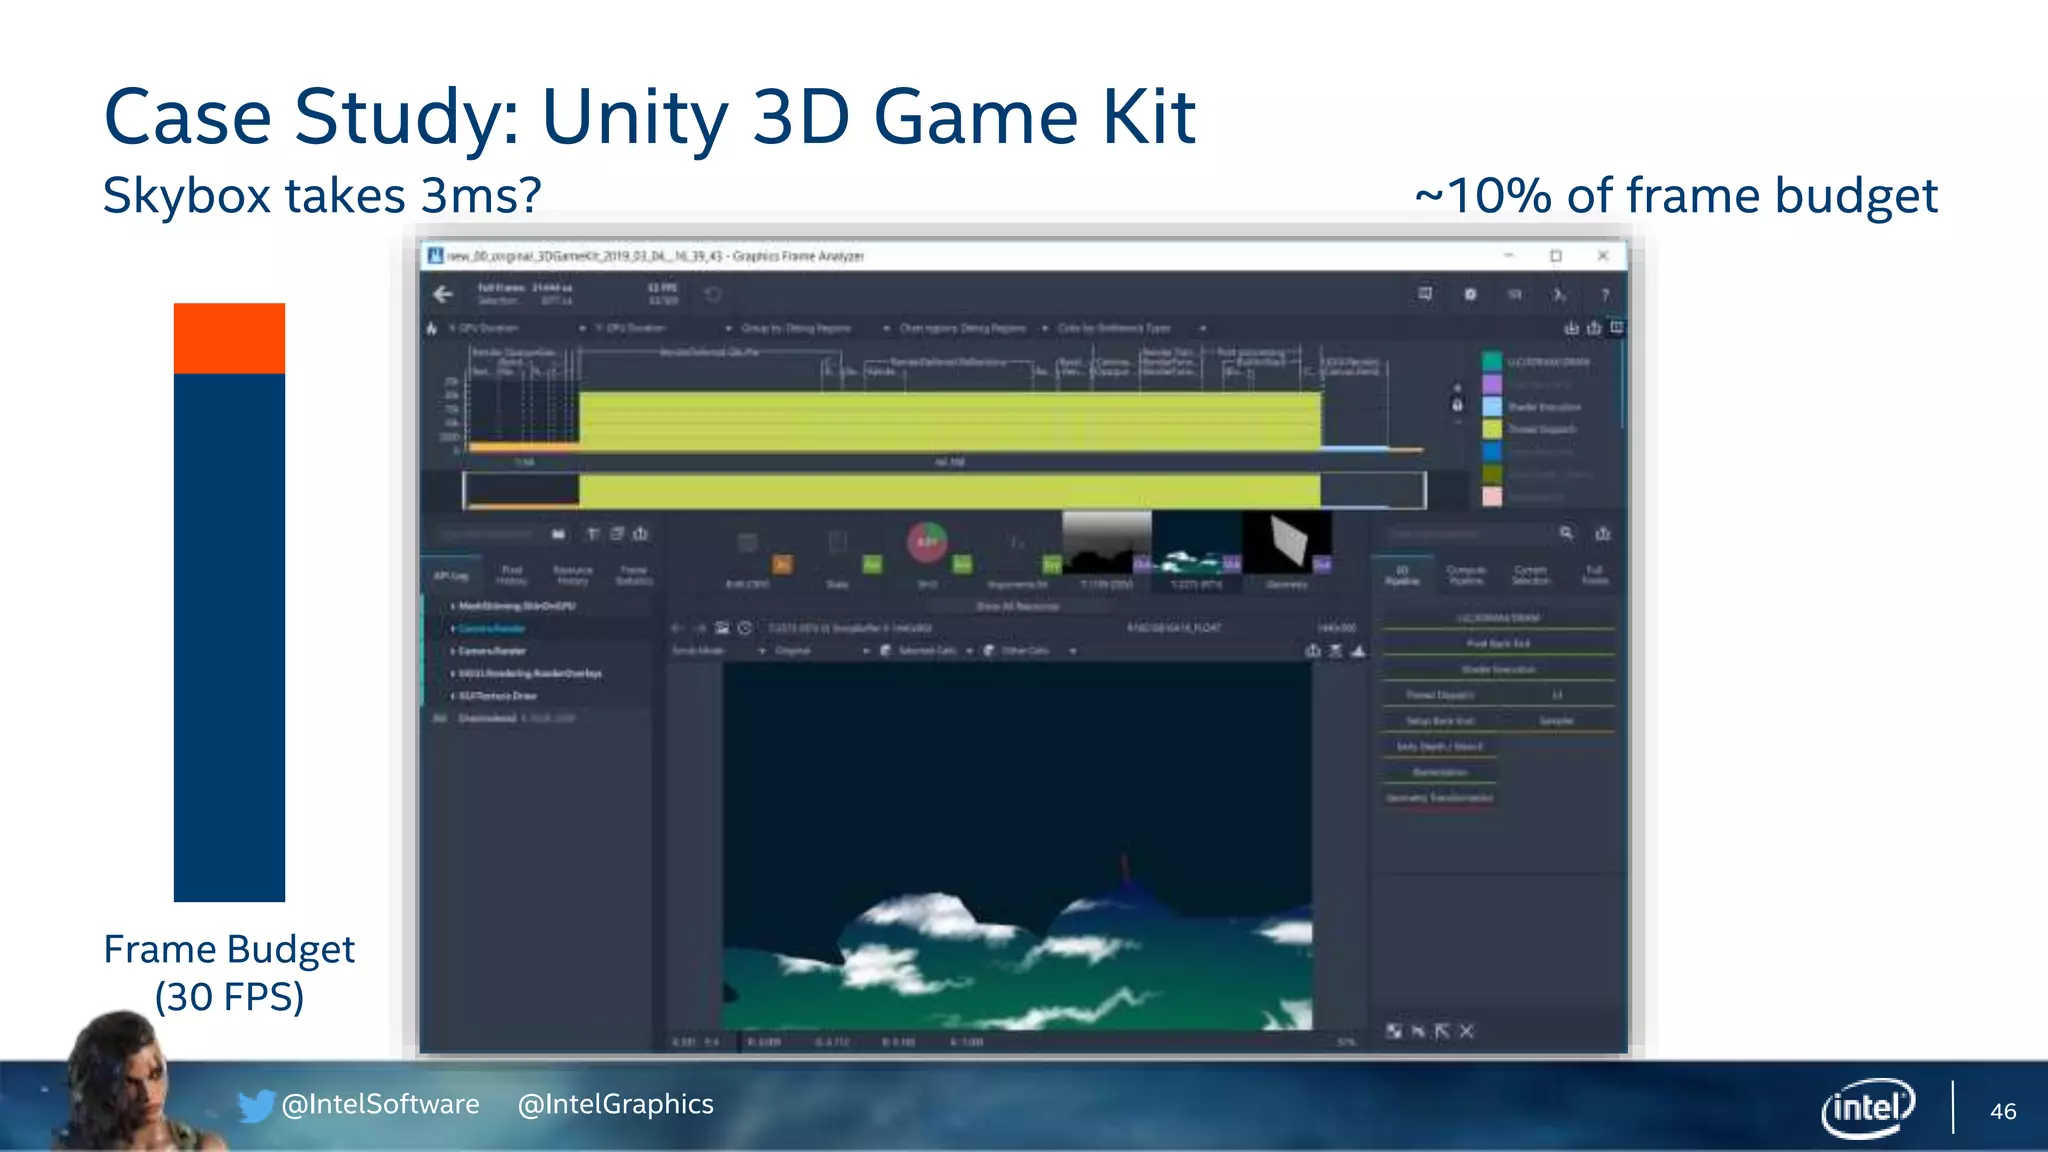2048x1152 pixels.
Task: Click the flip image icon above render target
Action: [1336, 651]
